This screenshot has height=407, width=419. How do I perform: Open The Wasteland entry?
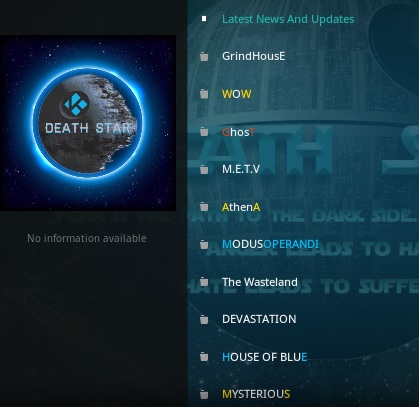[x=260, y=282]
